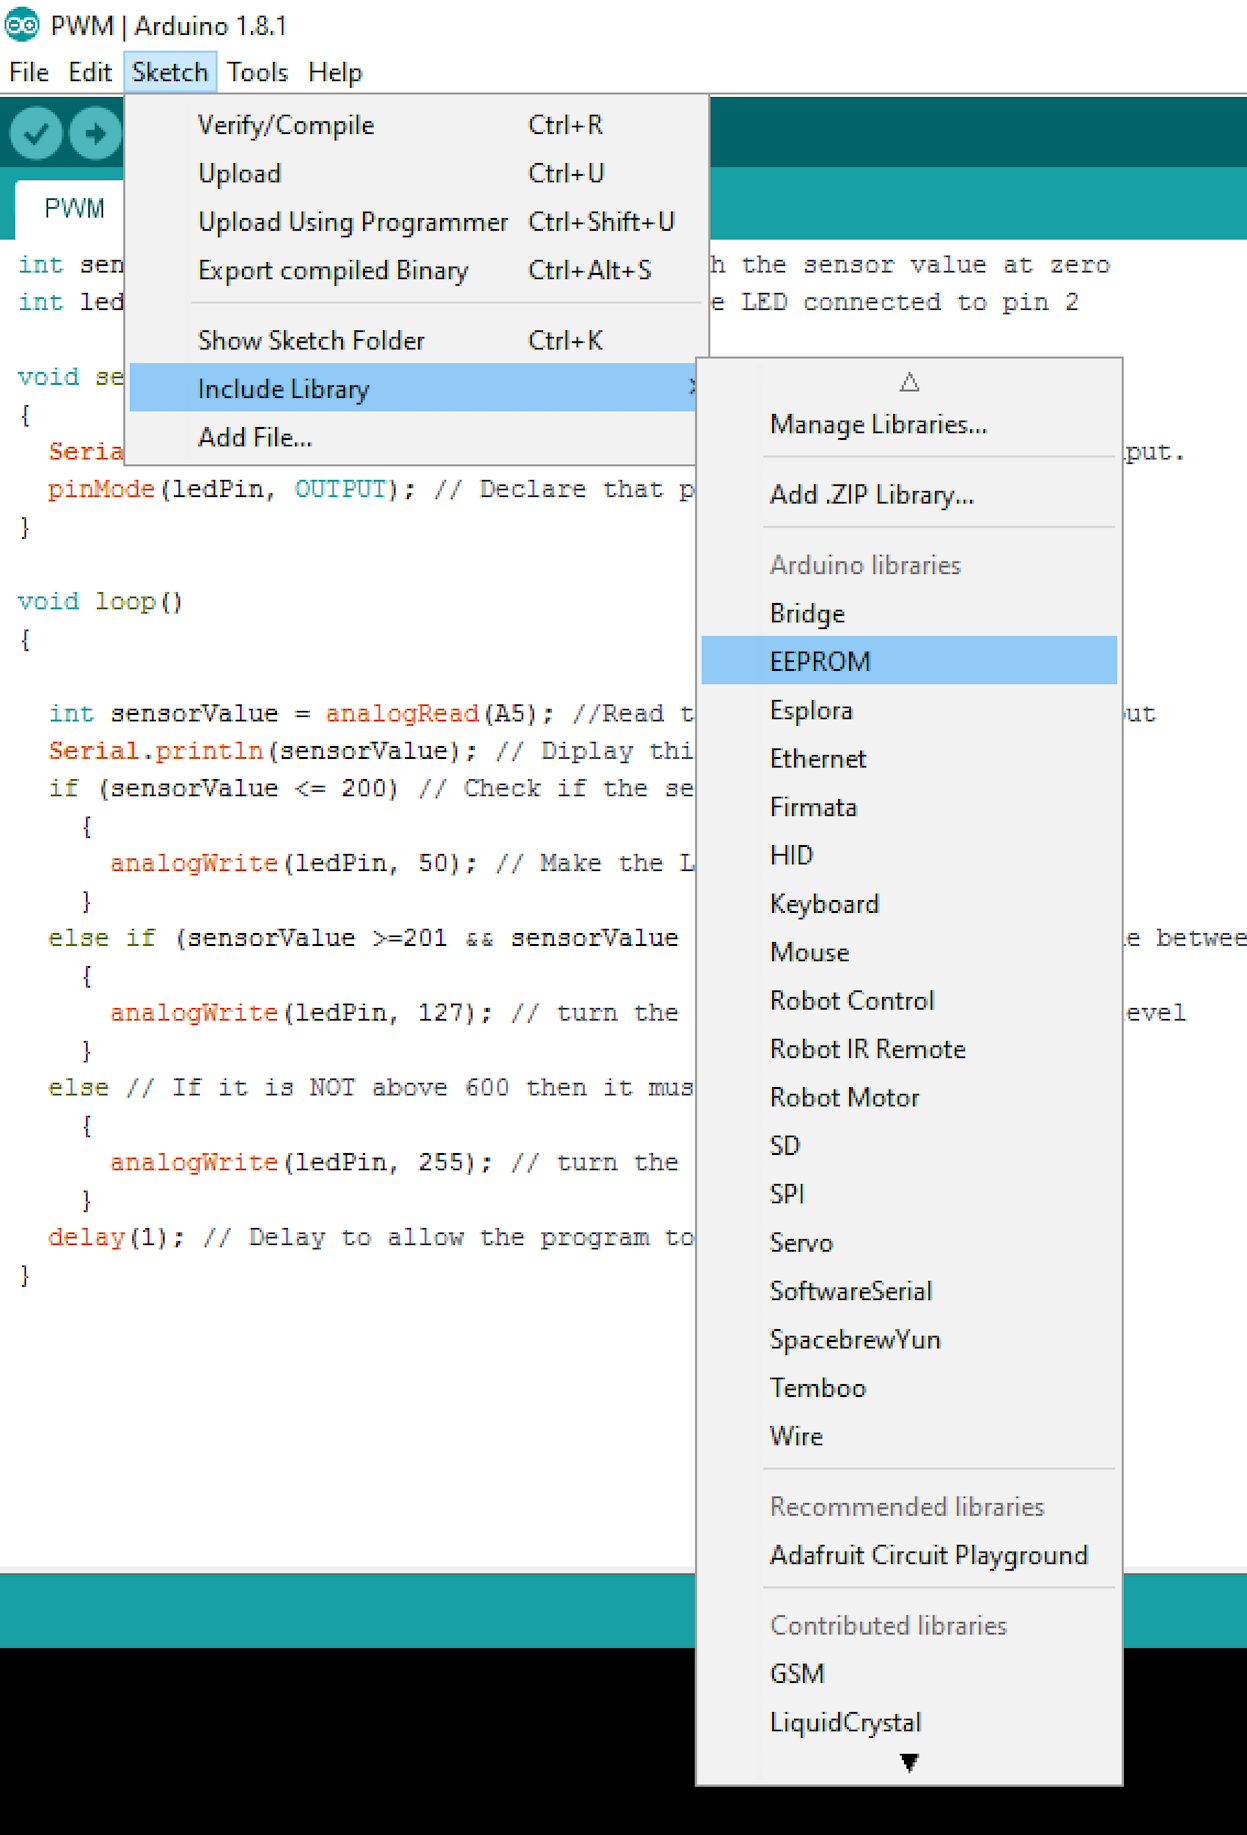
Task: Select Upload Using Programmer
Action: (417, 221)
